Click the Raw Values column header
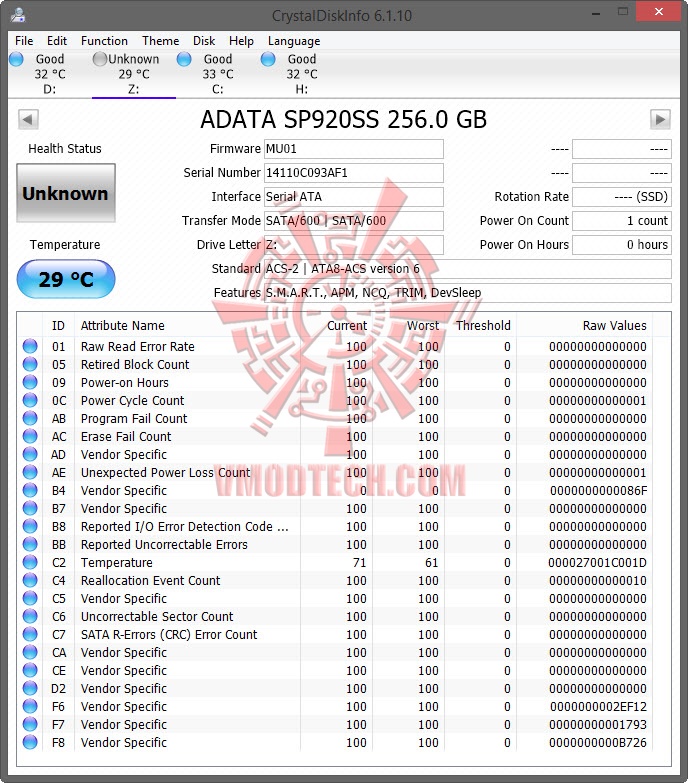 [x=584, y=326]
